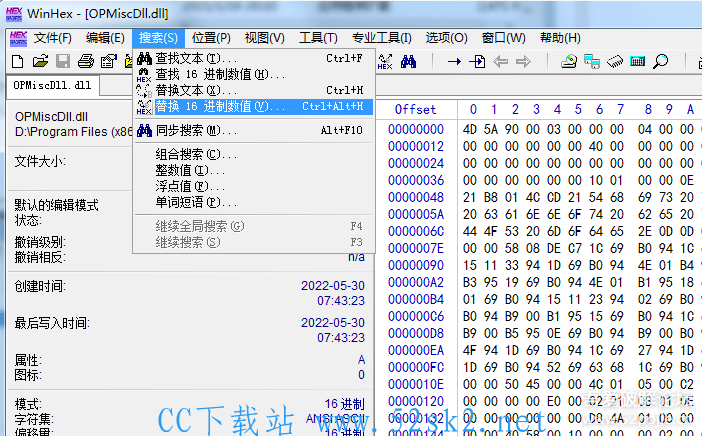
Task: Open the 编辑(E) menu
Action: pos(105,38)
